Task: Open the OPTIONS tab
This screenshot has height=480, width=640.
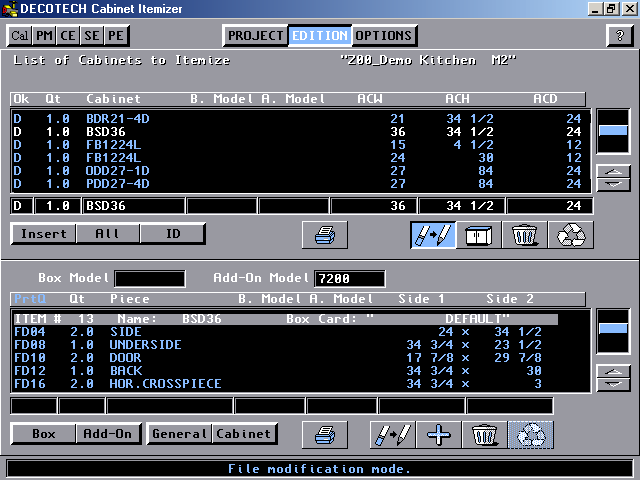Action: tap(384, 36)
